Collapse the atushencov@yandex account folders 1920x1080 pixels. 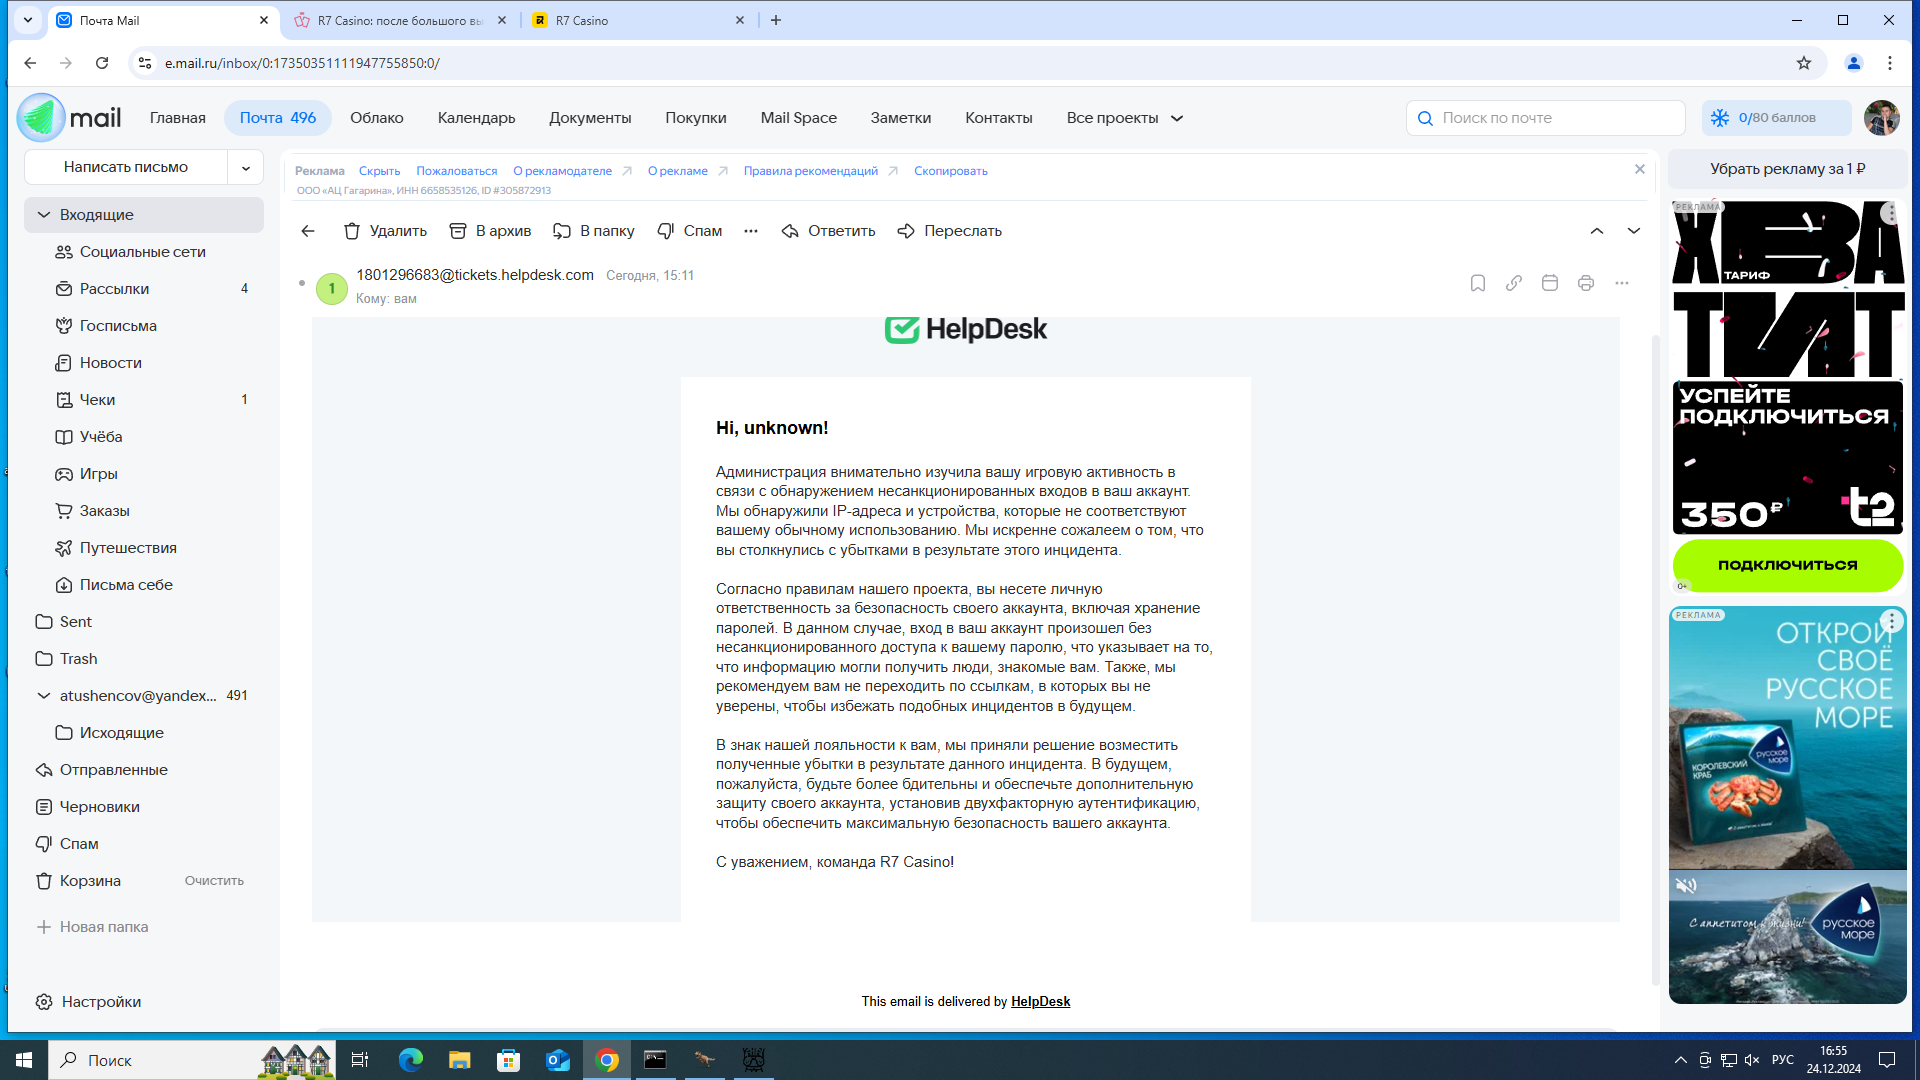44,696
